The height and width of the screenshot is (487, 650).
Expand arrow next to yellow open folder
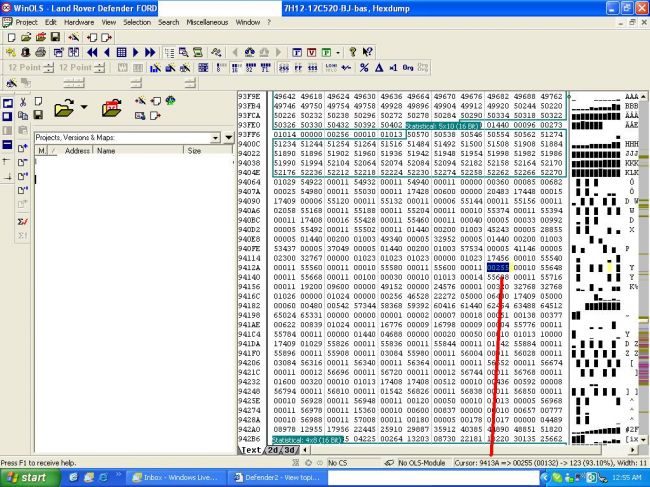click(84, 107)
